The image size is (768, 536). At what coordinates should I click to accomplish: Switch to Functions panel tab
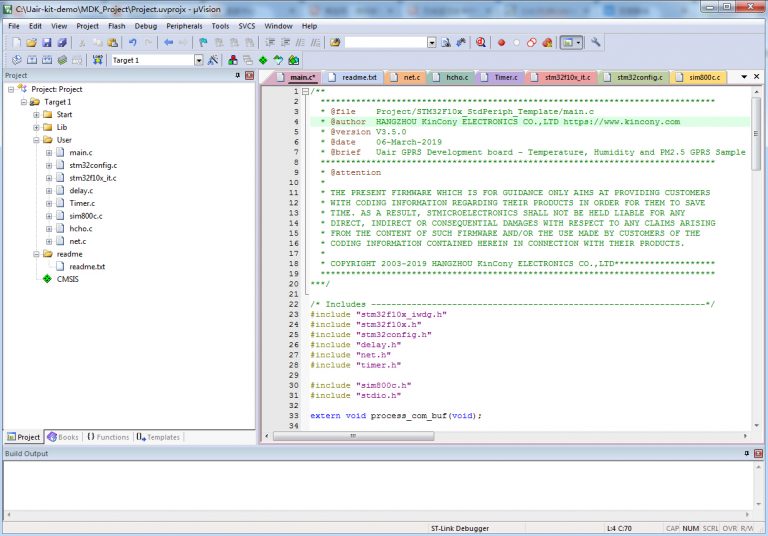pyautogui.click(x=108, y=437)
